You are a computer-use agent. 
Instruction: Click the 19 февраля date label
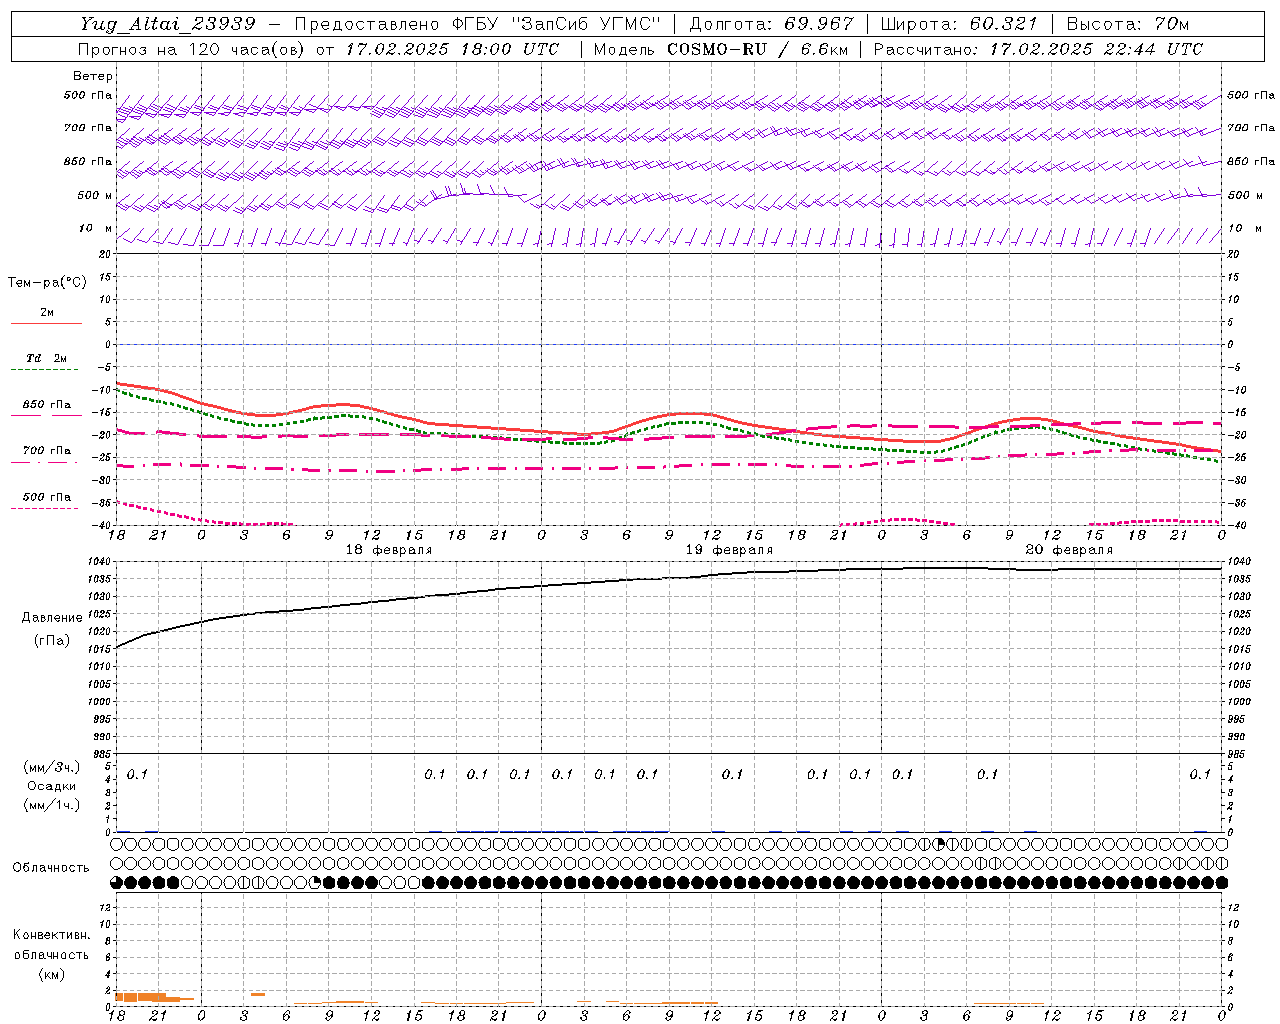coord(729,550)
